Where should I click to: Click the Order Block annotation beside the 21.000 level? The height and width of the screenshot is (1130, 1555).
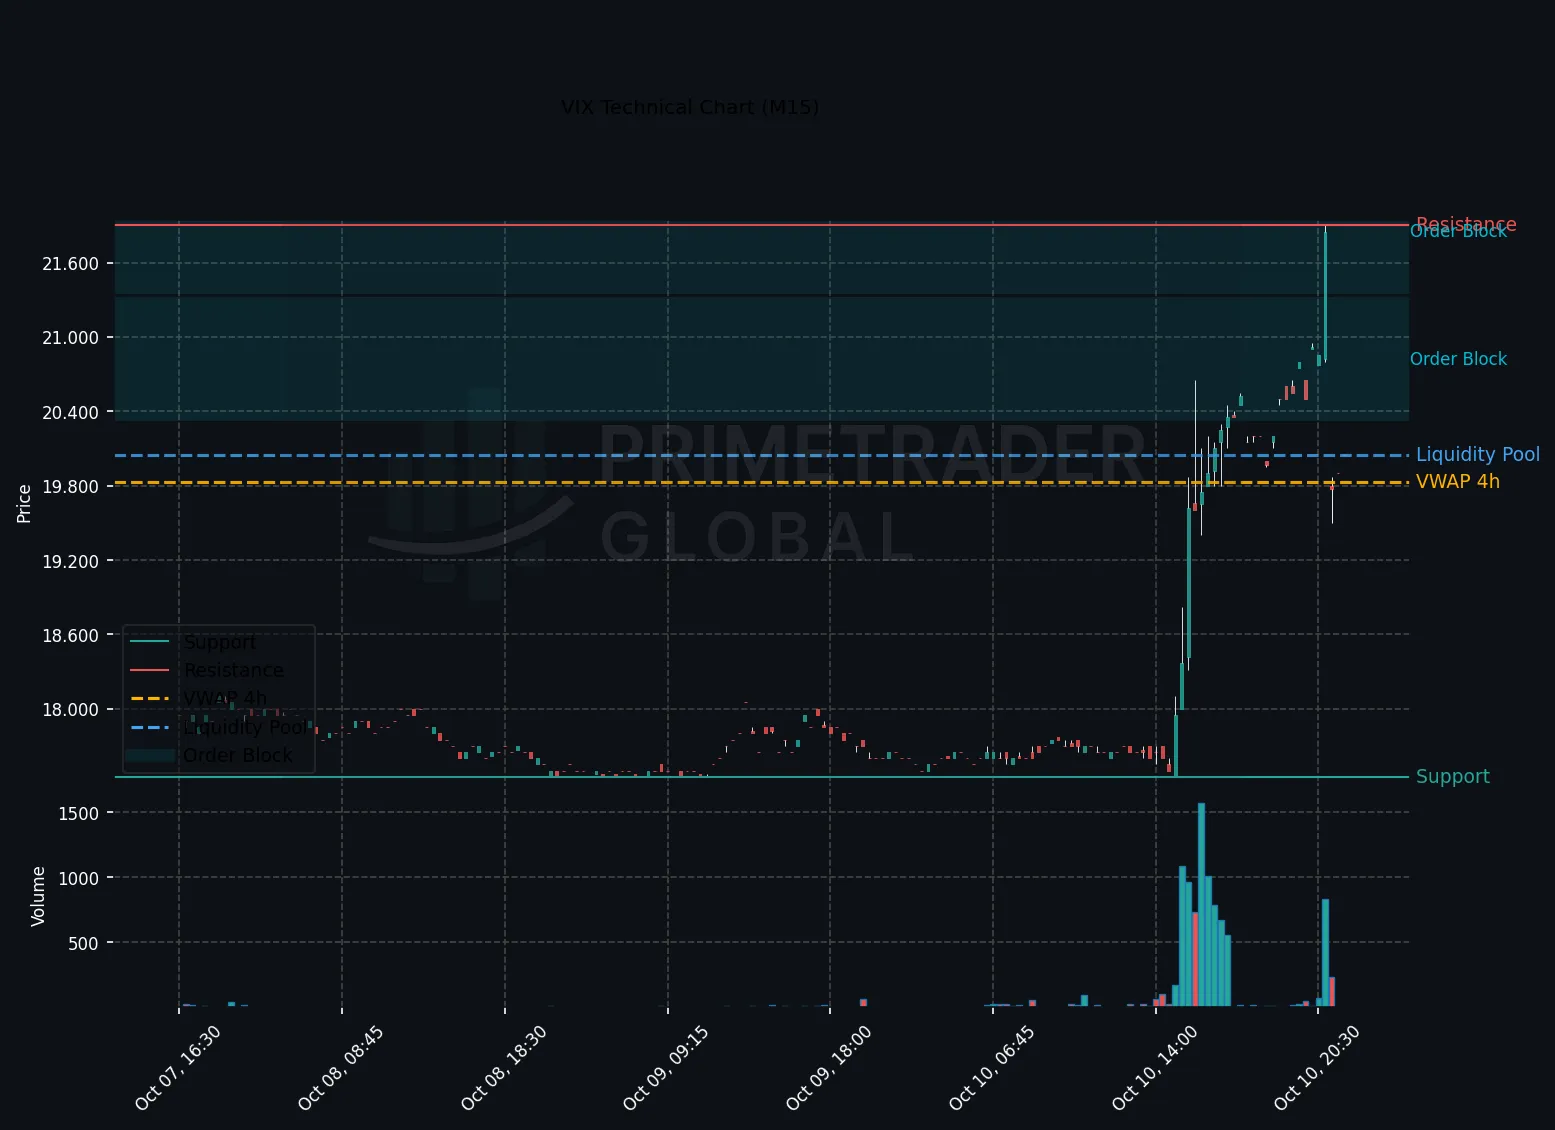(x=1458, y=359)
